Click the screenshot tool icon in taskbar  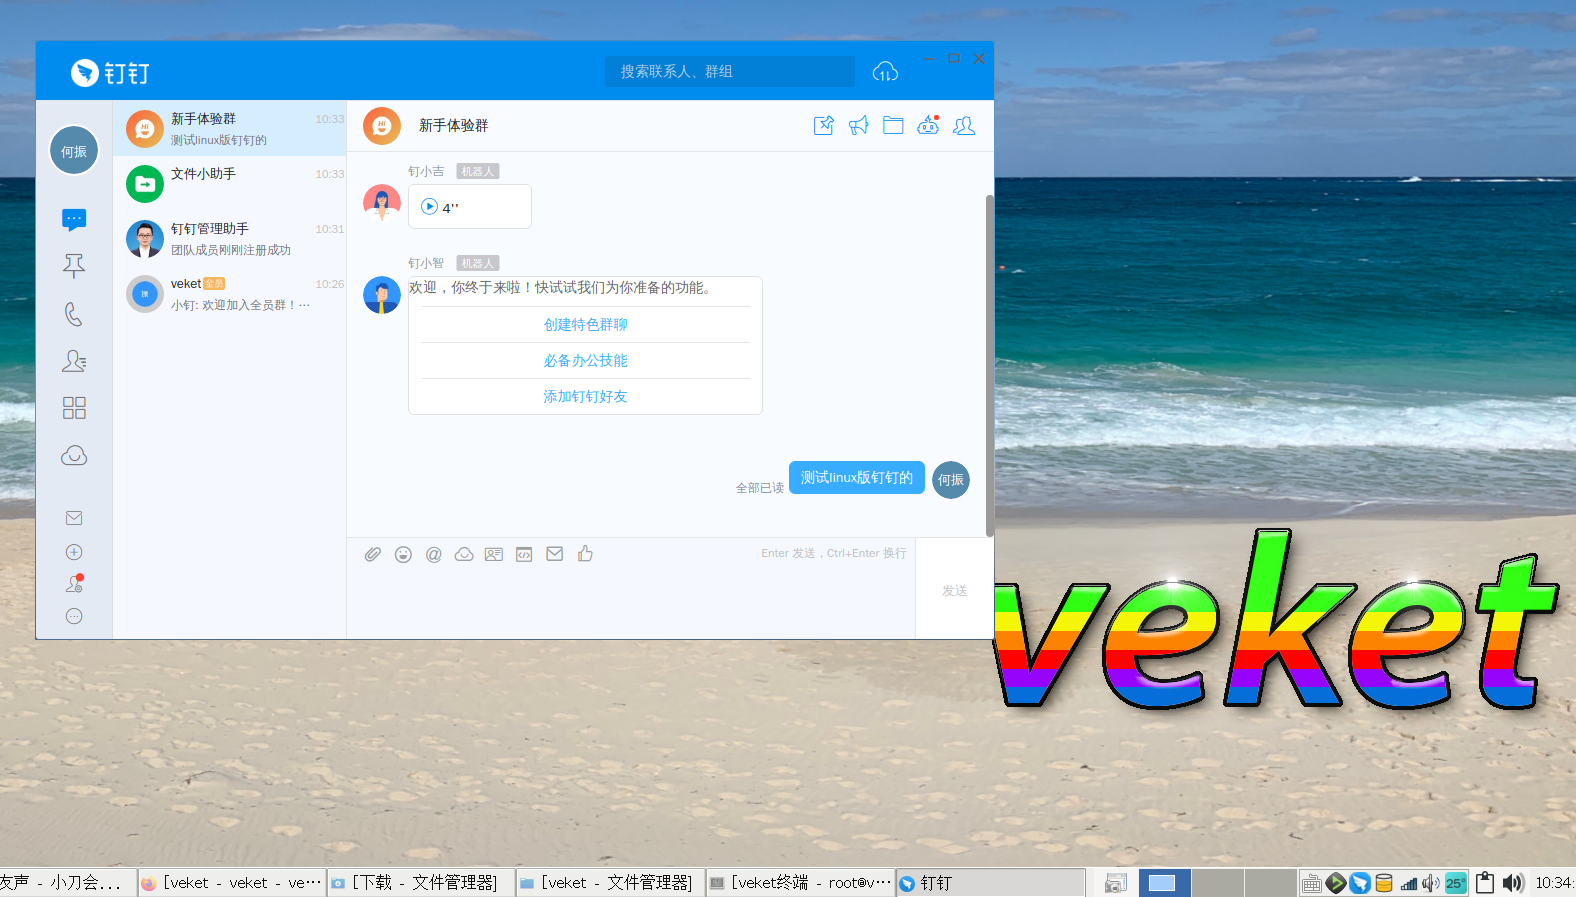pos(1116,883)
